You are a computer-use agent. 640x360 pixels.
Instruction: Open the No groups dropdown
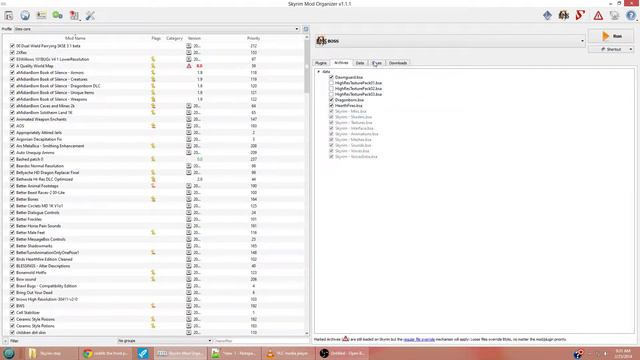[x=164, y=340]
